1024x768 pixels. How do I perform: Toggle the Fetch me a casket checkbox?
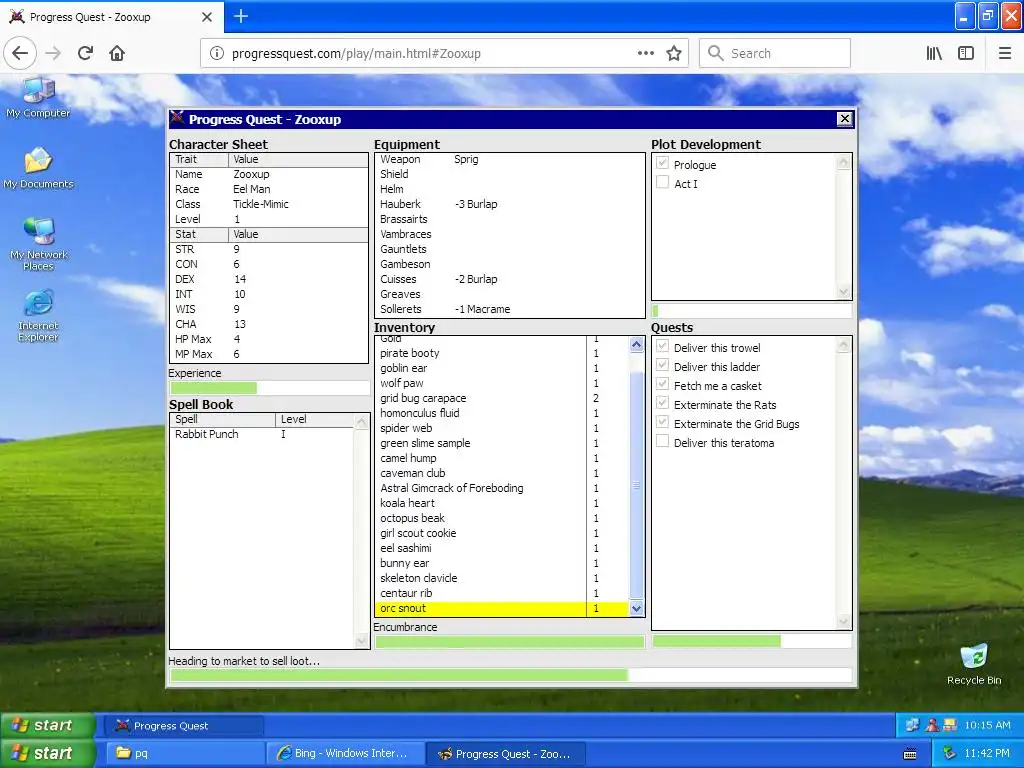(662, 384)
